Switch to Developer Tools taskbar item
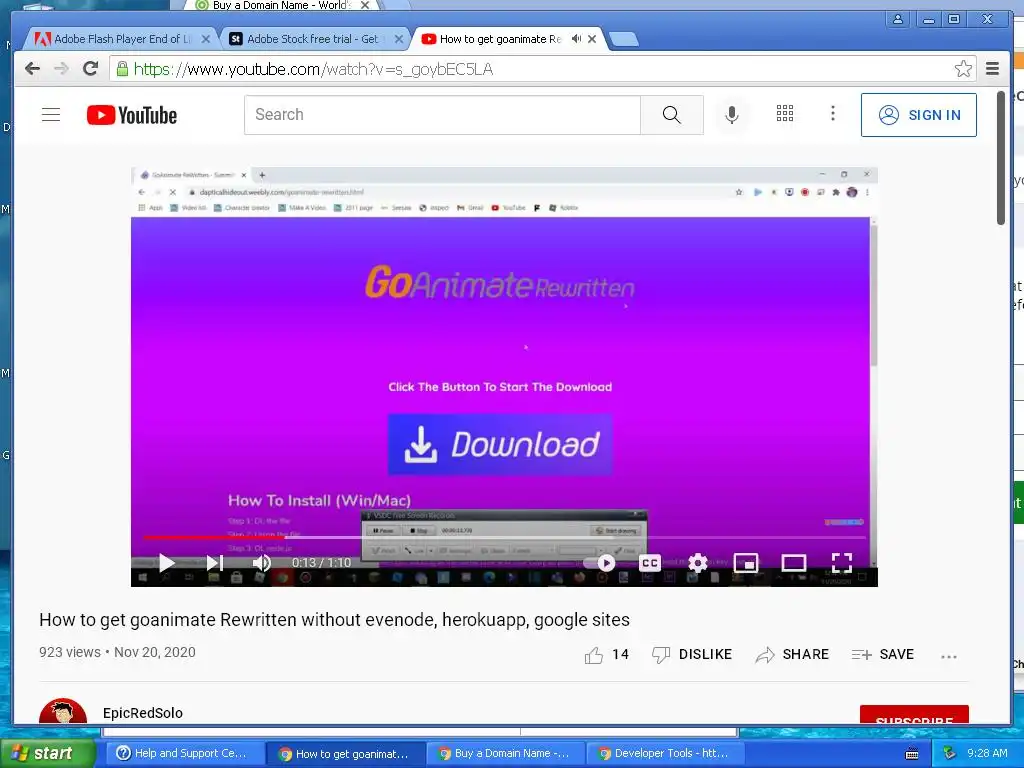The width and height of the screenshot is (1024, 768). [x=665, y=753]
